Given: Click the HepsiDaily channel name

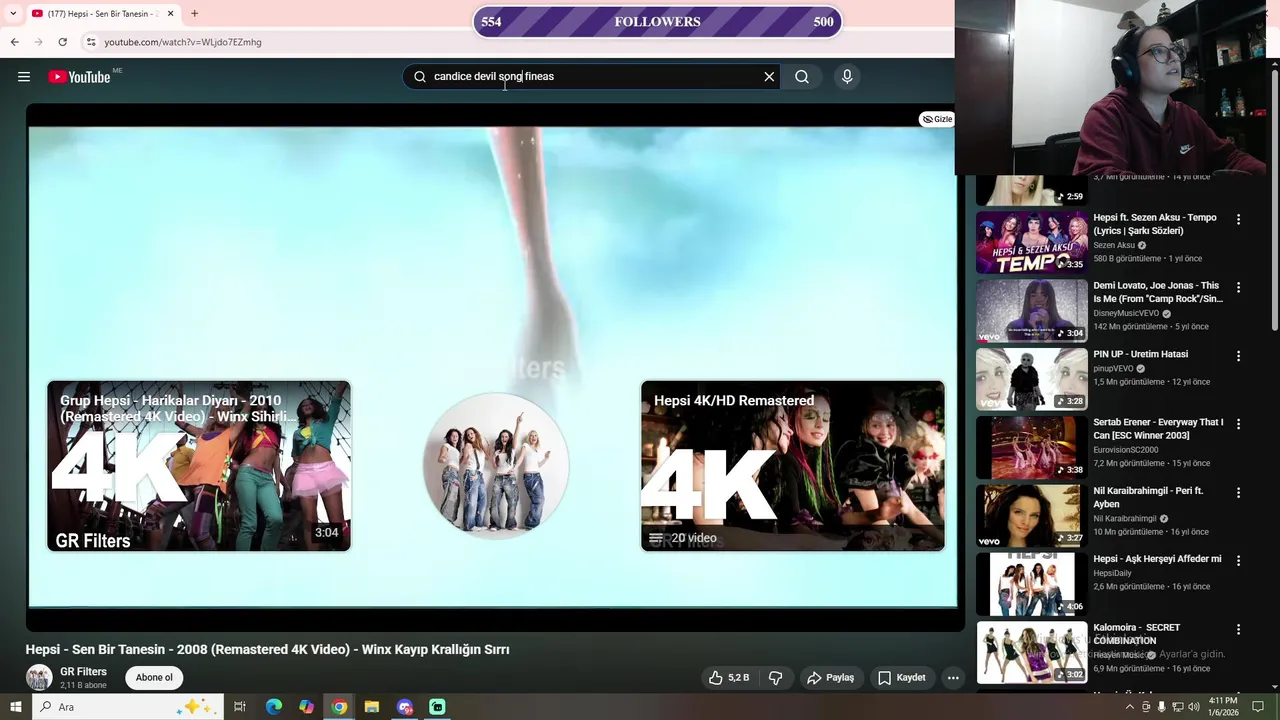Looking at the screenshot, I should (x=1113, y=573).
